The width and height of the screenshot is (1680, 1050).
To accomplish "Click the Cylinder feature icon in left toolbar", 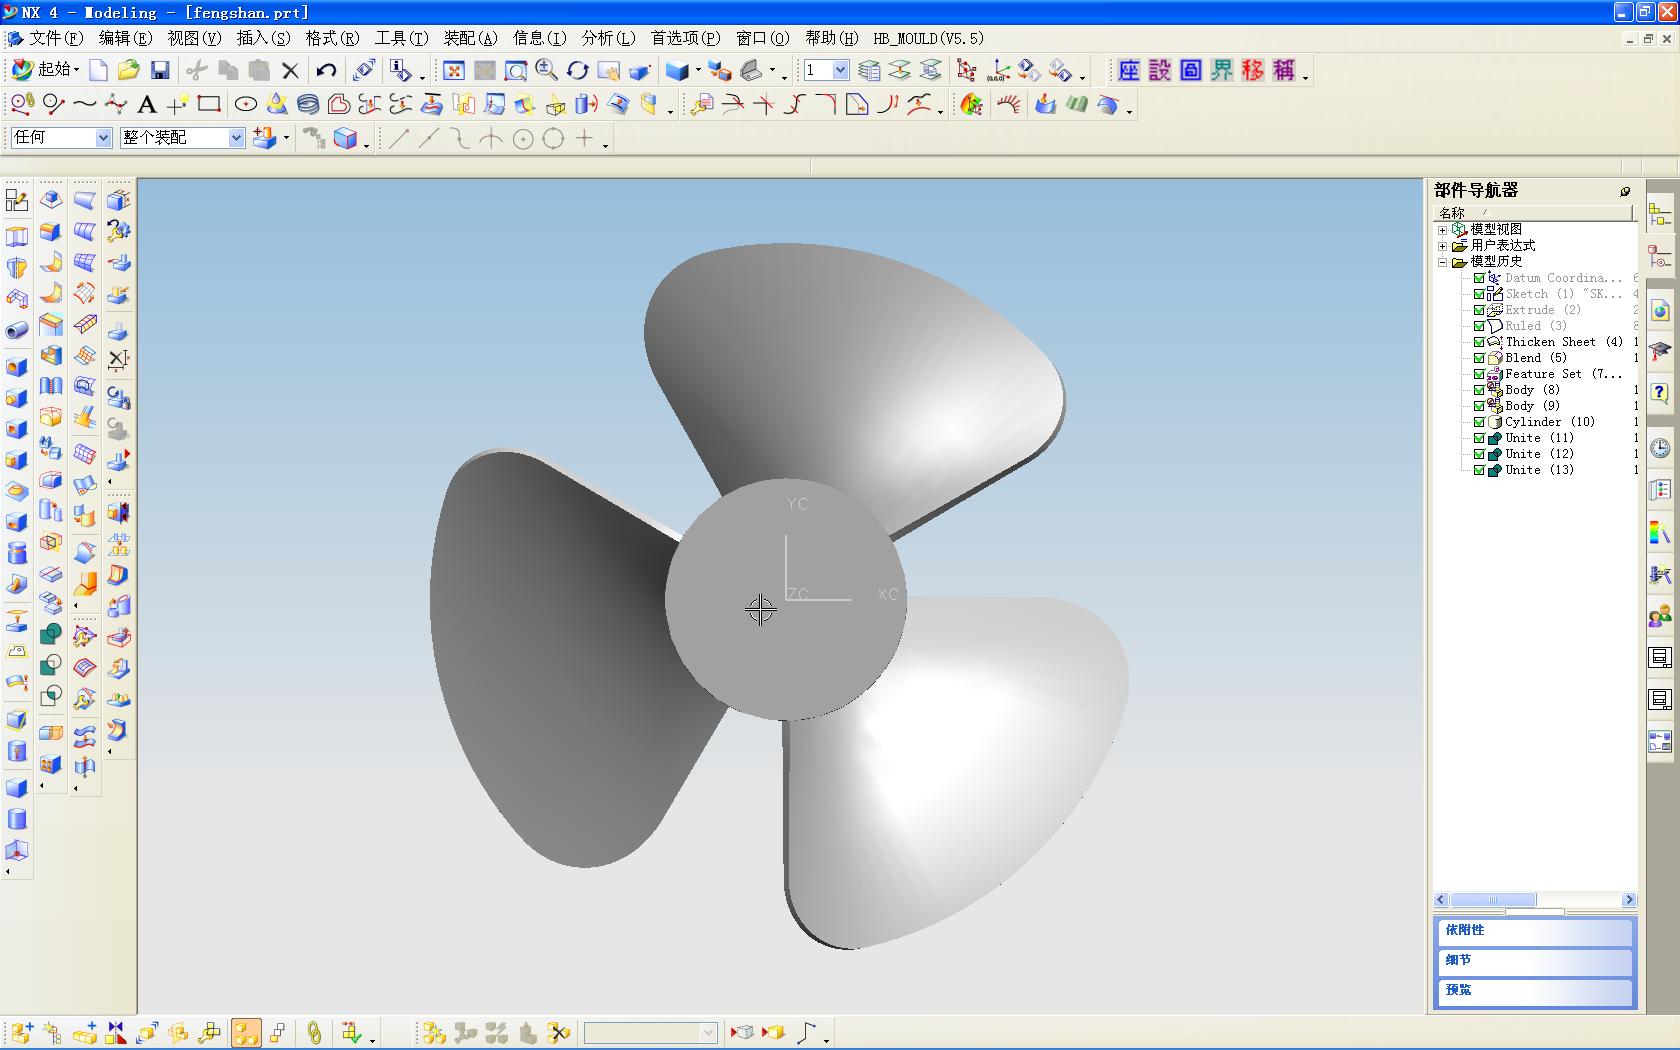I will point(17,820).
